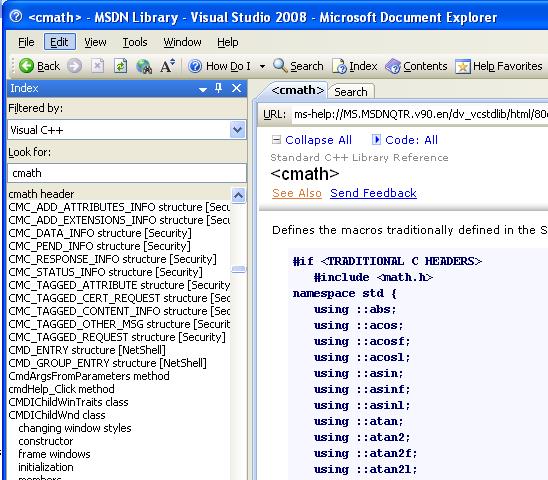The height and width of the screenshot is (480, 548).
Task: Select CMC_TAGGED_OTHER_MSG structure entry
Action: pyautogui.click(x=119, y=324)
